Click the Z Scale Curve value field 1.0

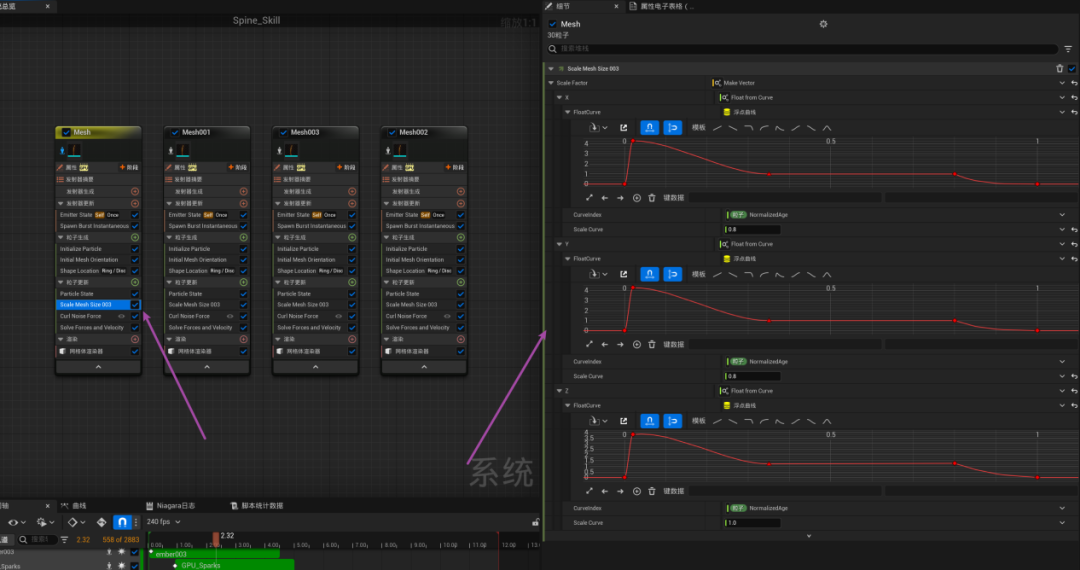[x=752, y=523]
